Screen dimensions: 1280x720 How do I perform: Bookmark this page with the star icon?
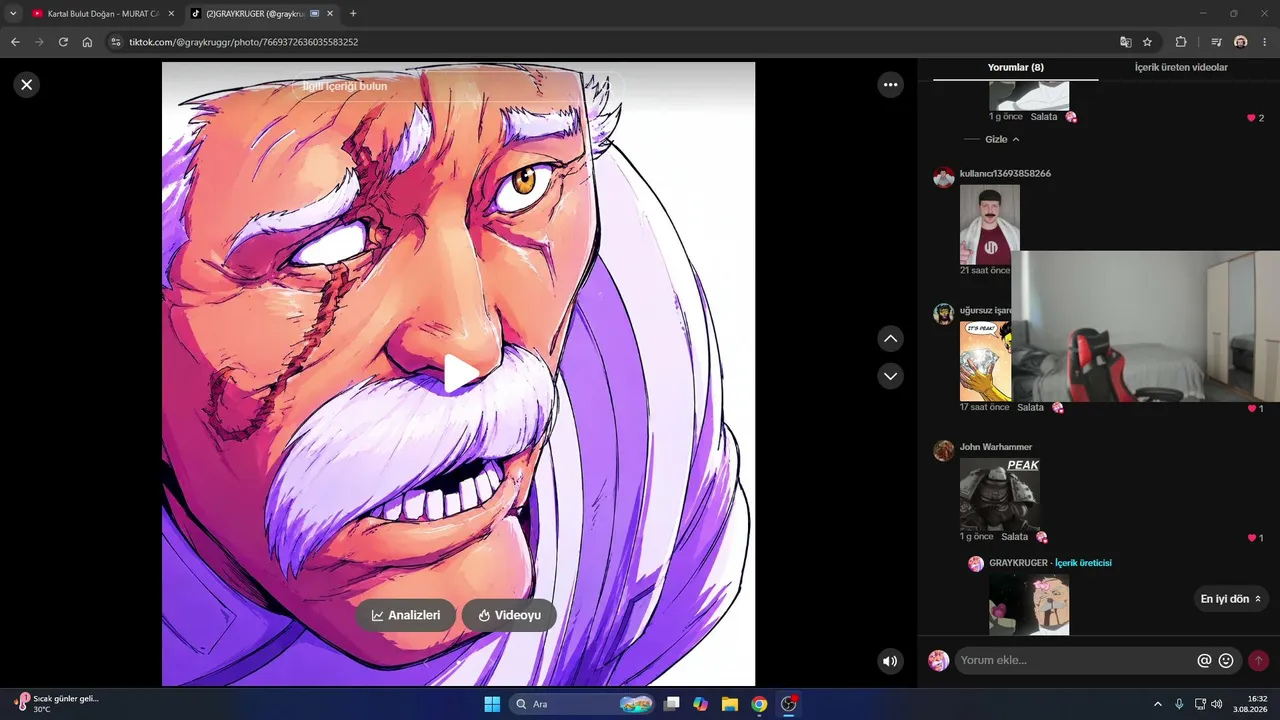[1147, 42]
